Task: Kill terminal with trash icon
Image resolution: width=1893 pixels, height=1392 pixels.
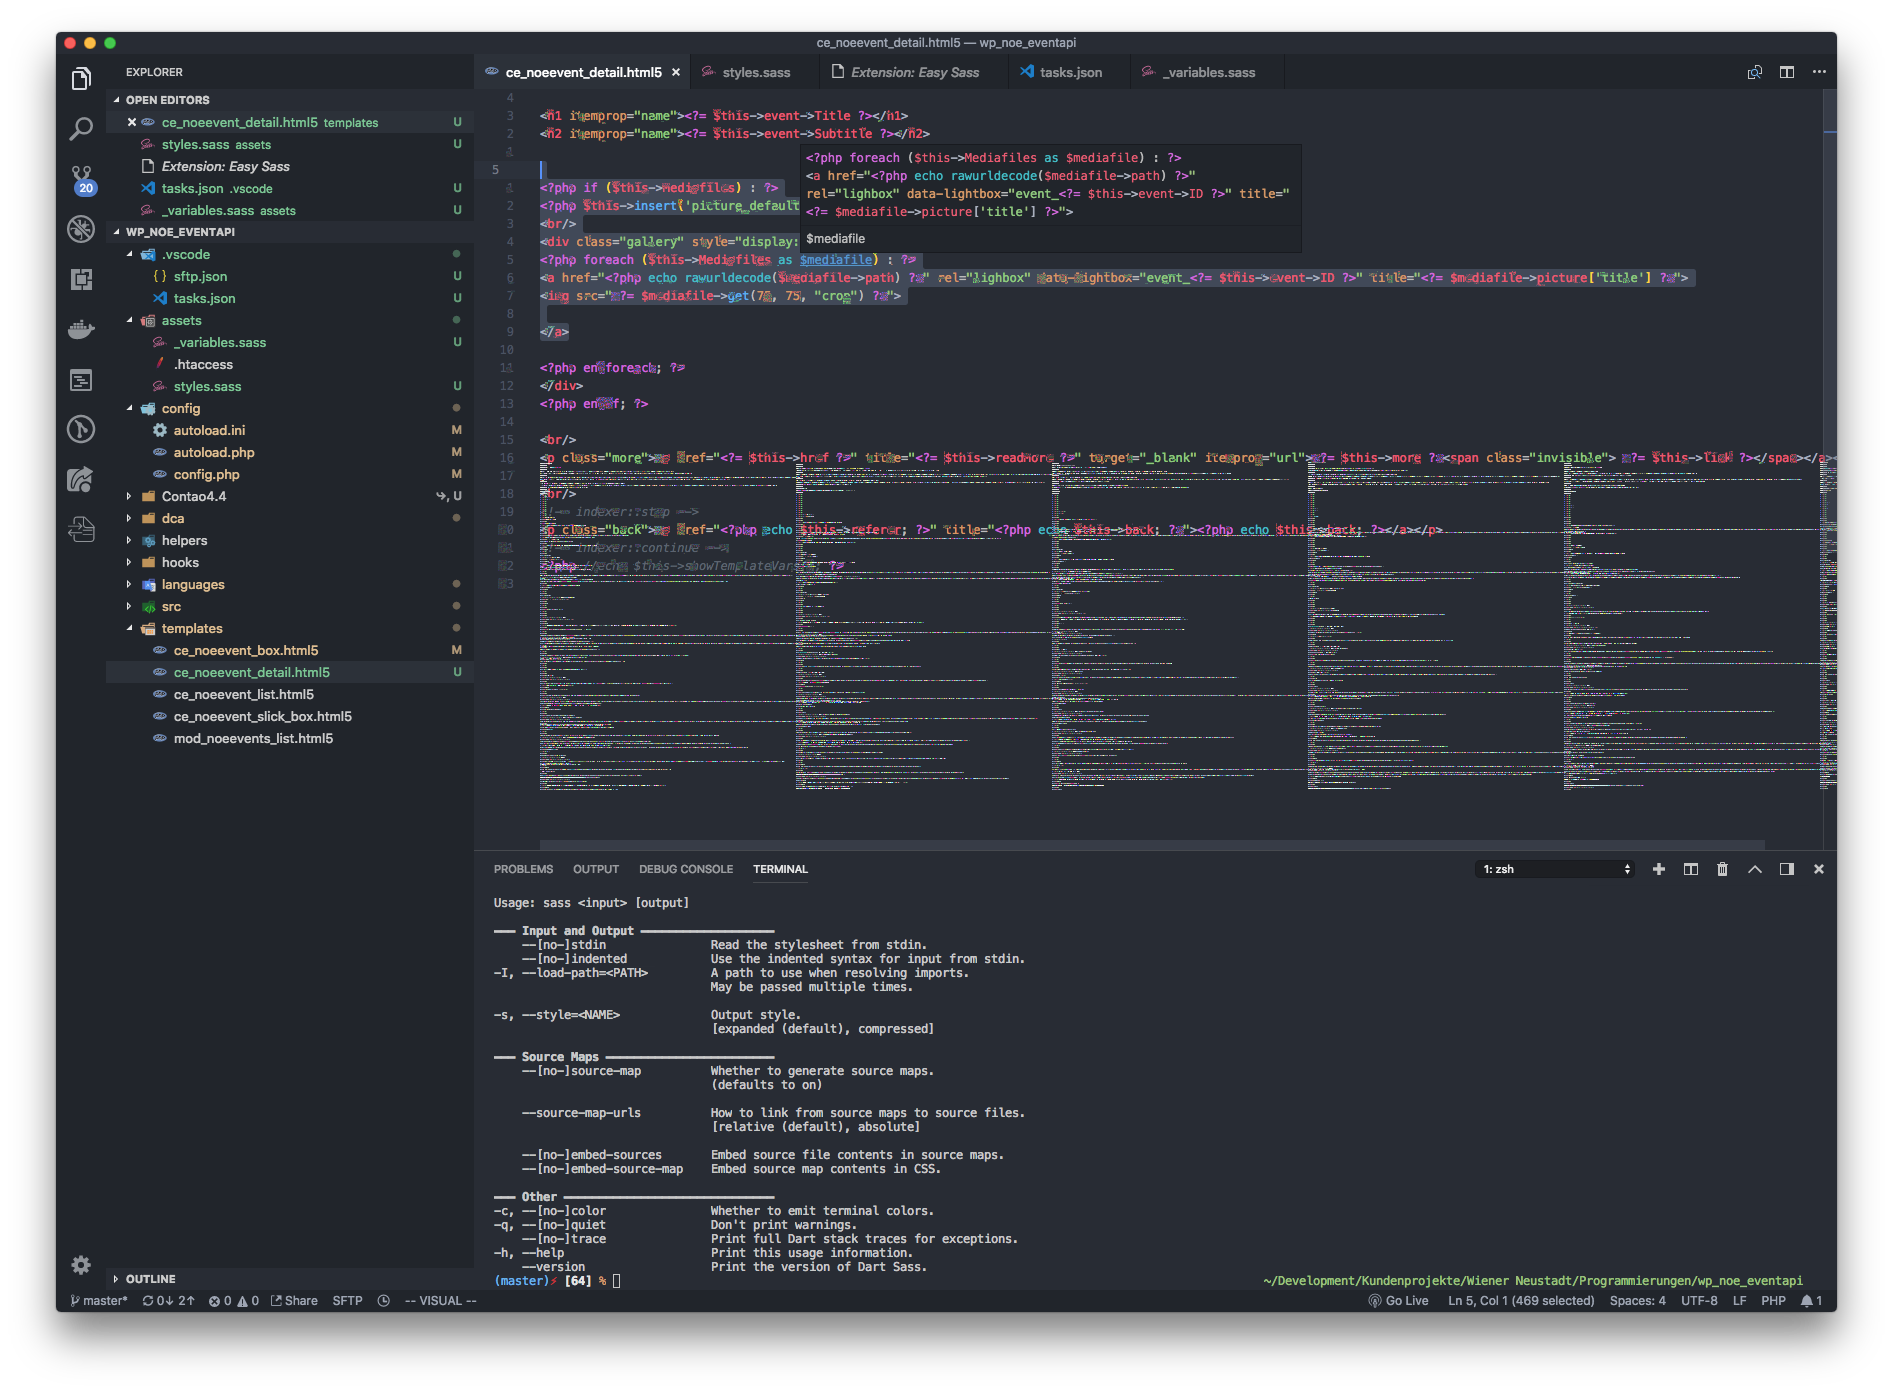Action: point(1722,869)
